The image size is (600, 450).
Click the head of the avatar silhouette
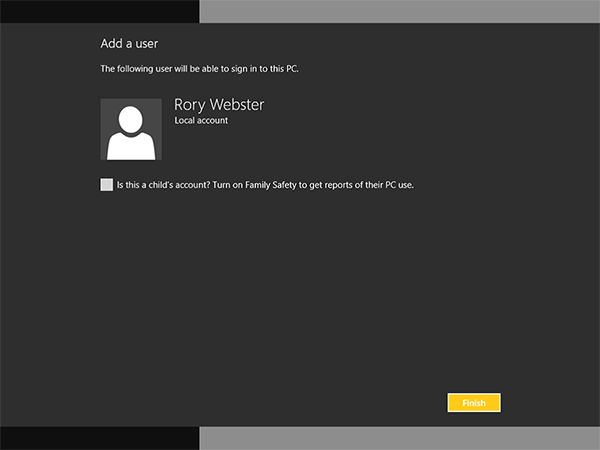click(x=131, y=118)
